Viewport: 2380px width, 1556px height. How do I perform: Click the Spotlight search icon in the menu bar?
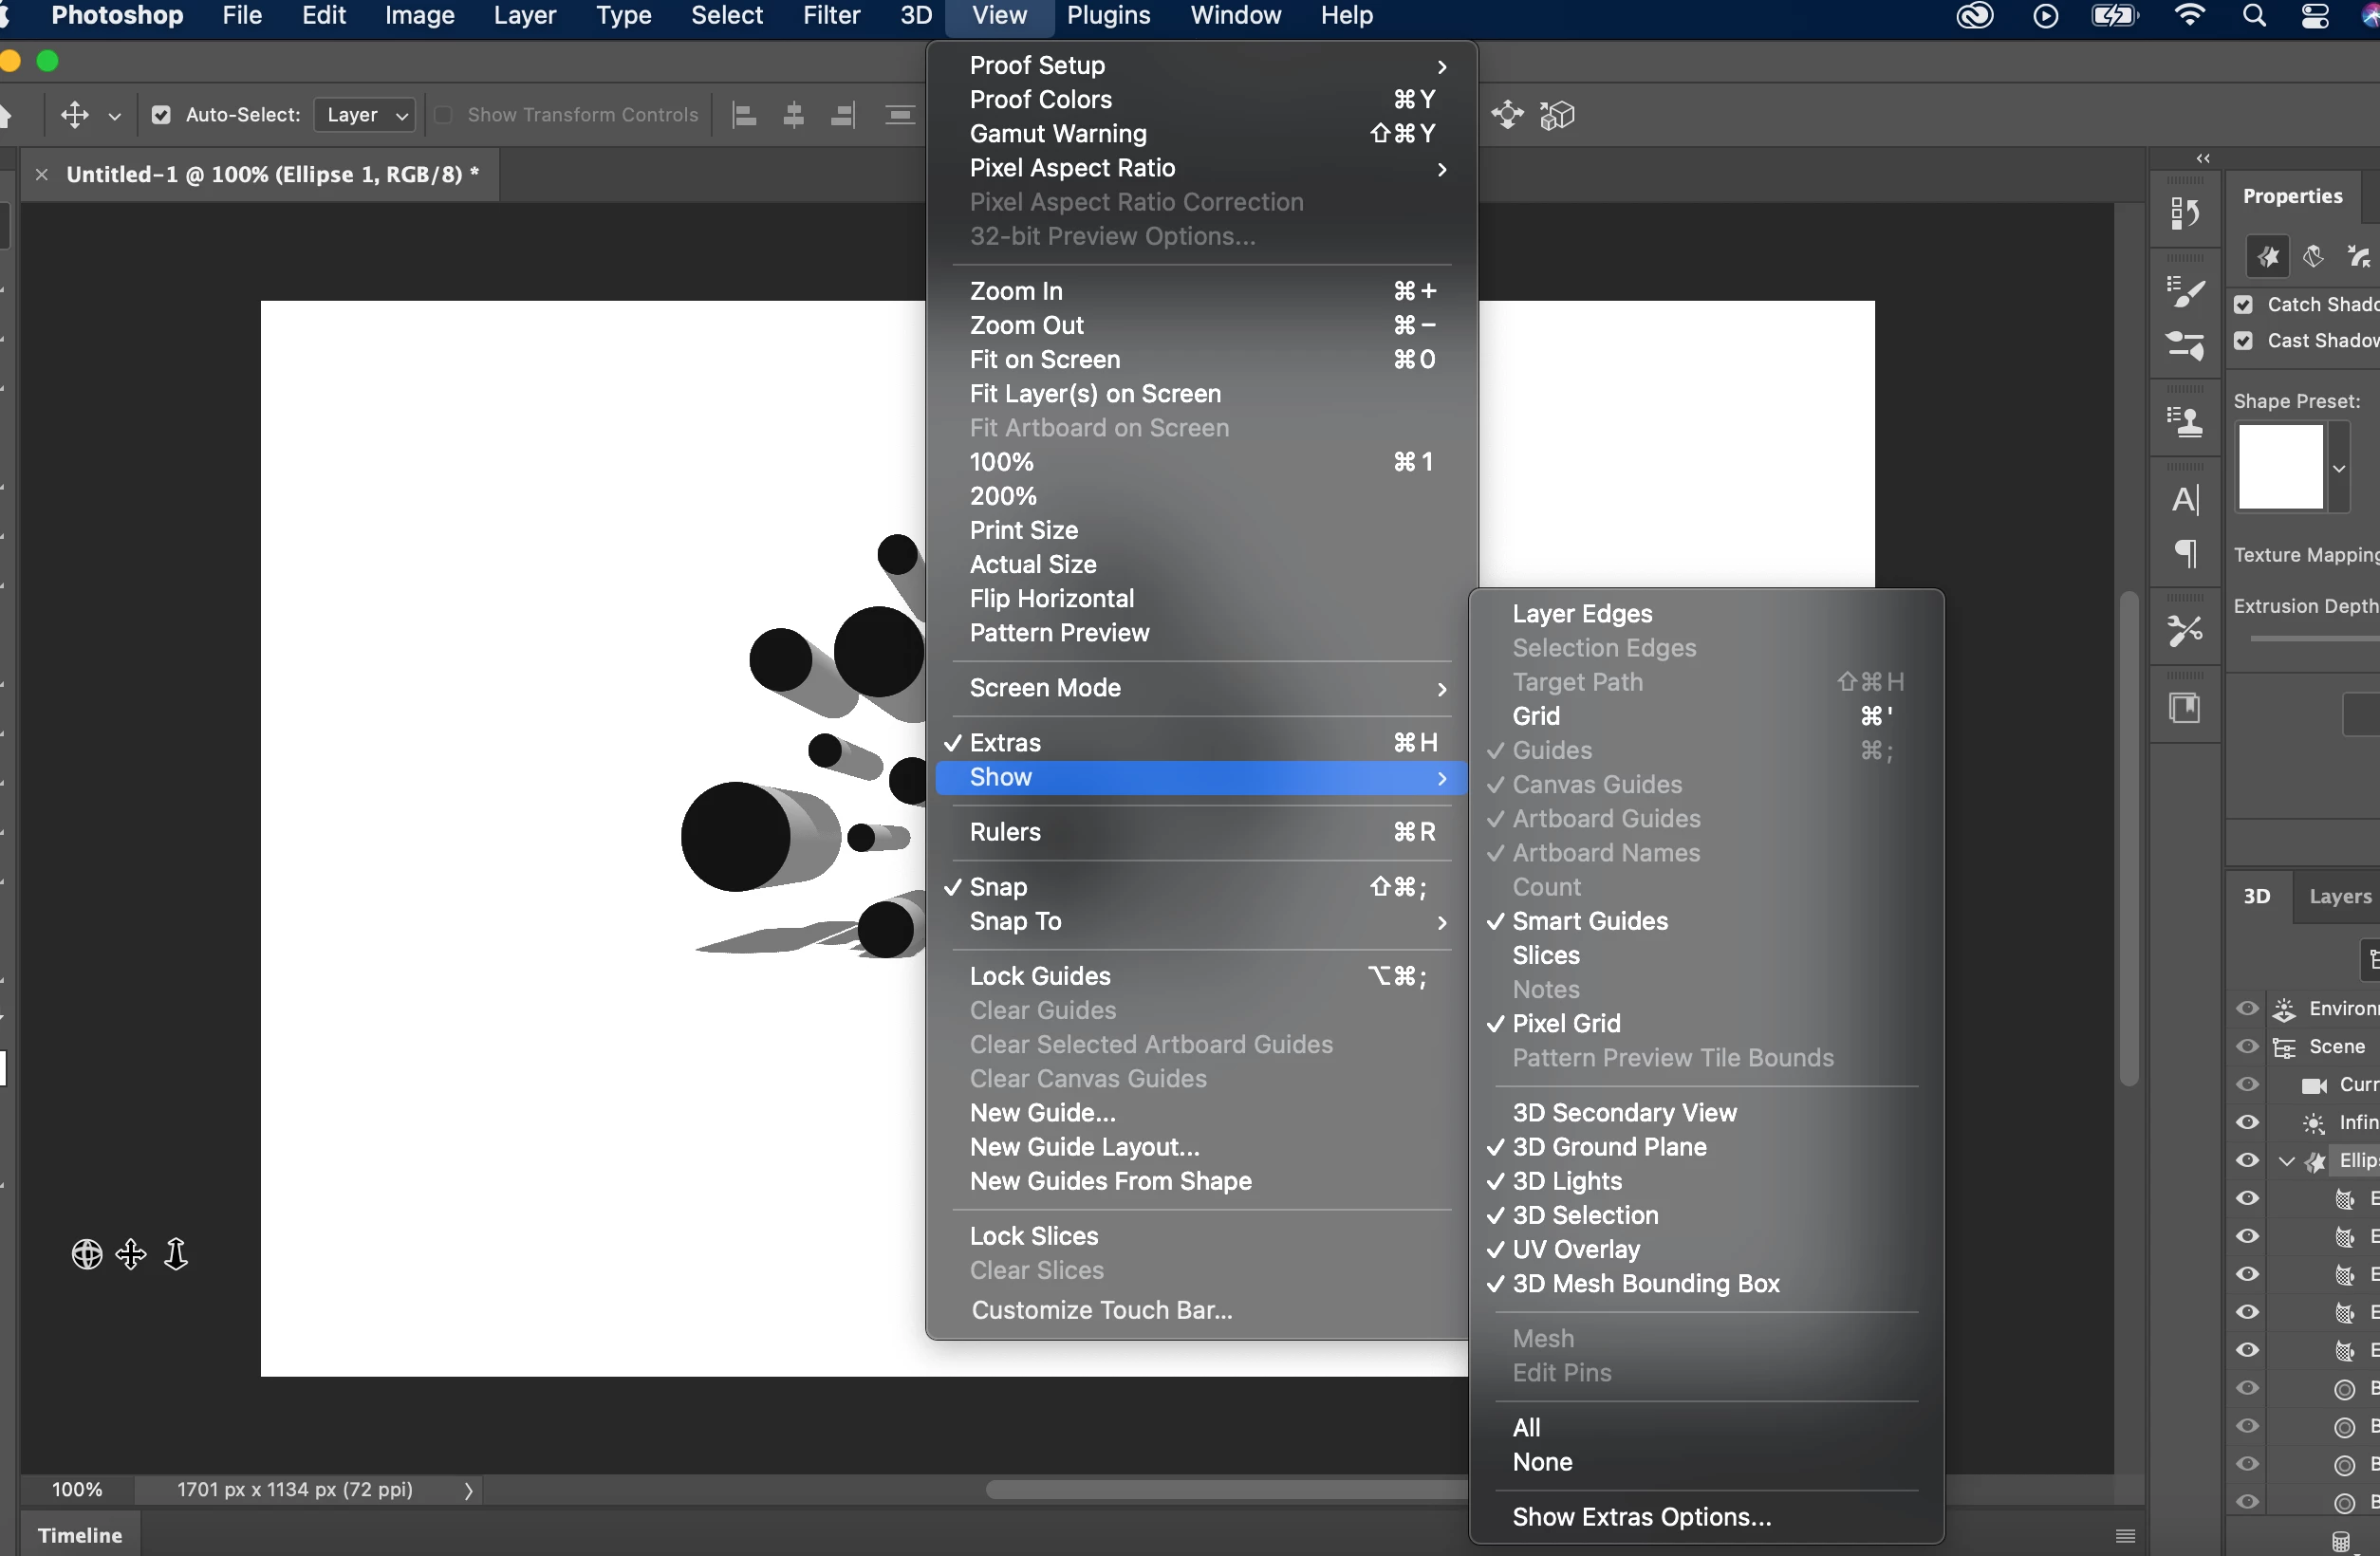(x=2254, y=16)
